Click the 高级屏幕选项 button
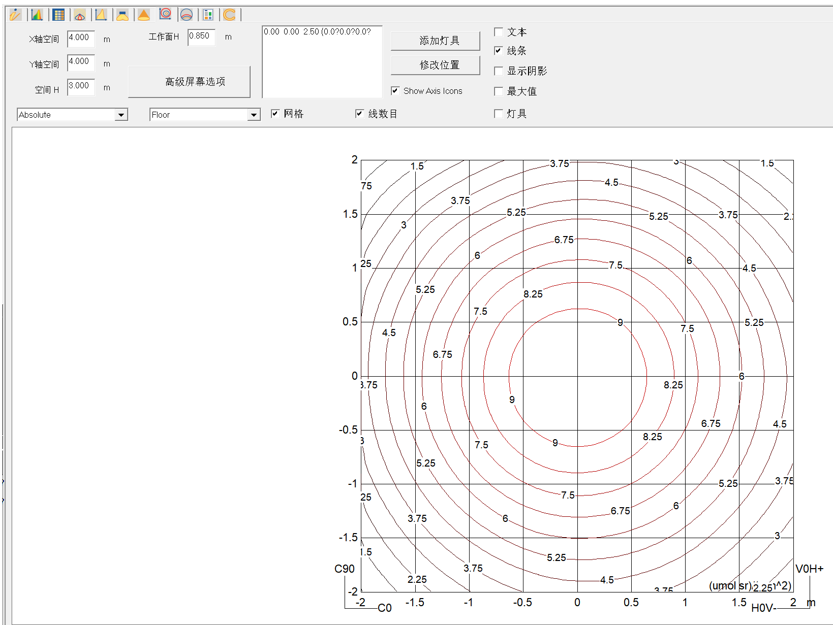This screenshot has height=625, width=836. [x=189, y=82]
